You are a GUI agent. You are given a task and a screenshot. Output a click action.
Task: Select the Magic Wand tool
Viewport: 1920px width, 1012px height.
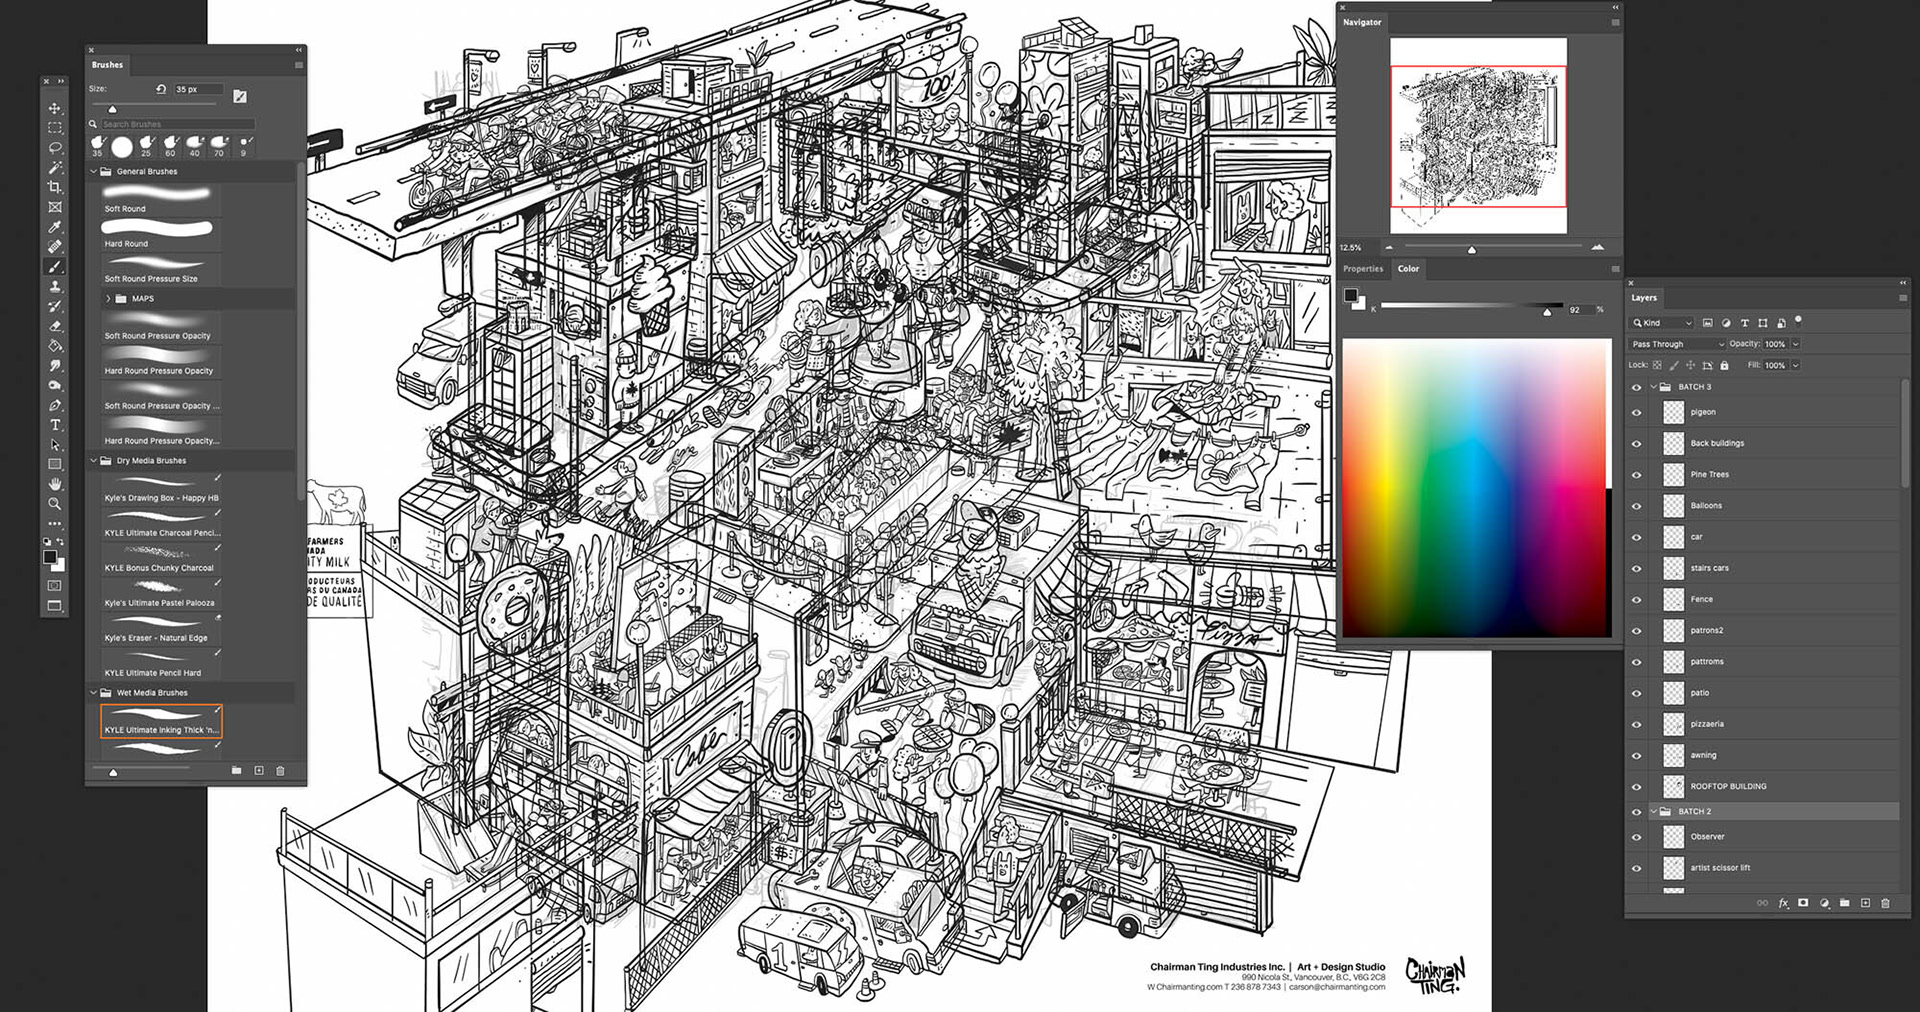(55, 167)
